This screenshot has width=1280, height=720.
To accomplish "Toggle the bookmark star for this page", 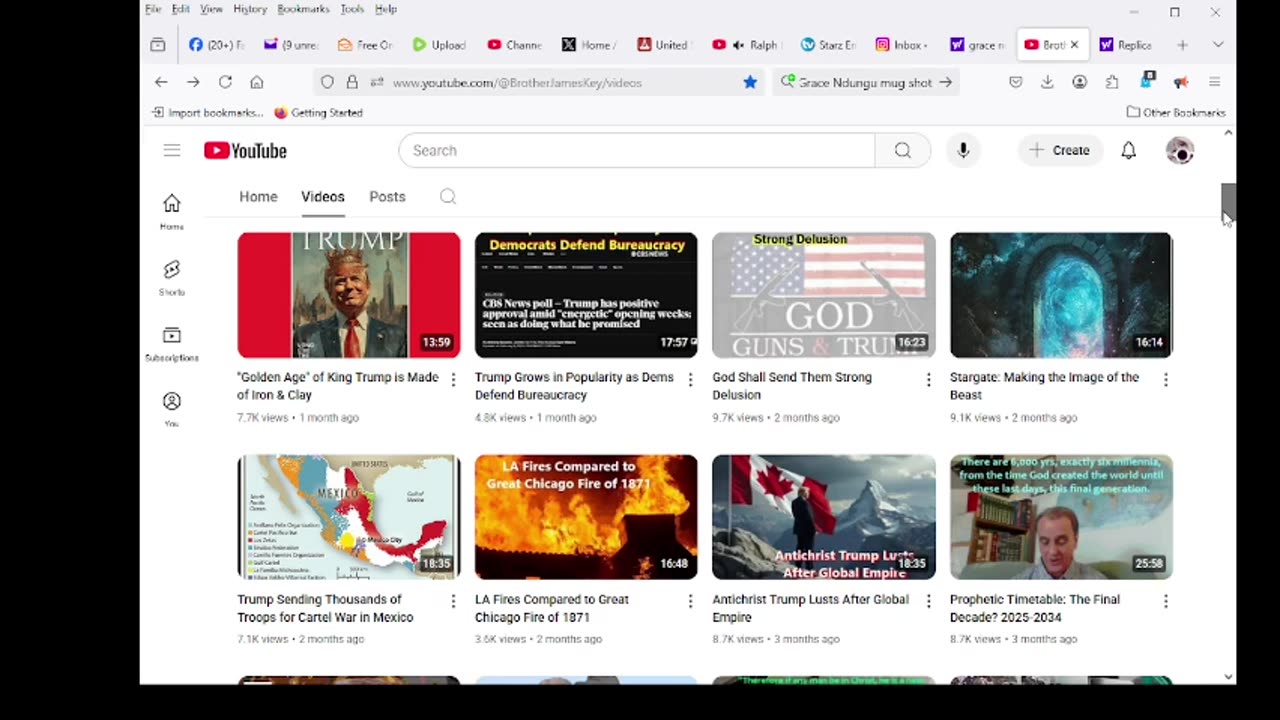I will 750,82.
